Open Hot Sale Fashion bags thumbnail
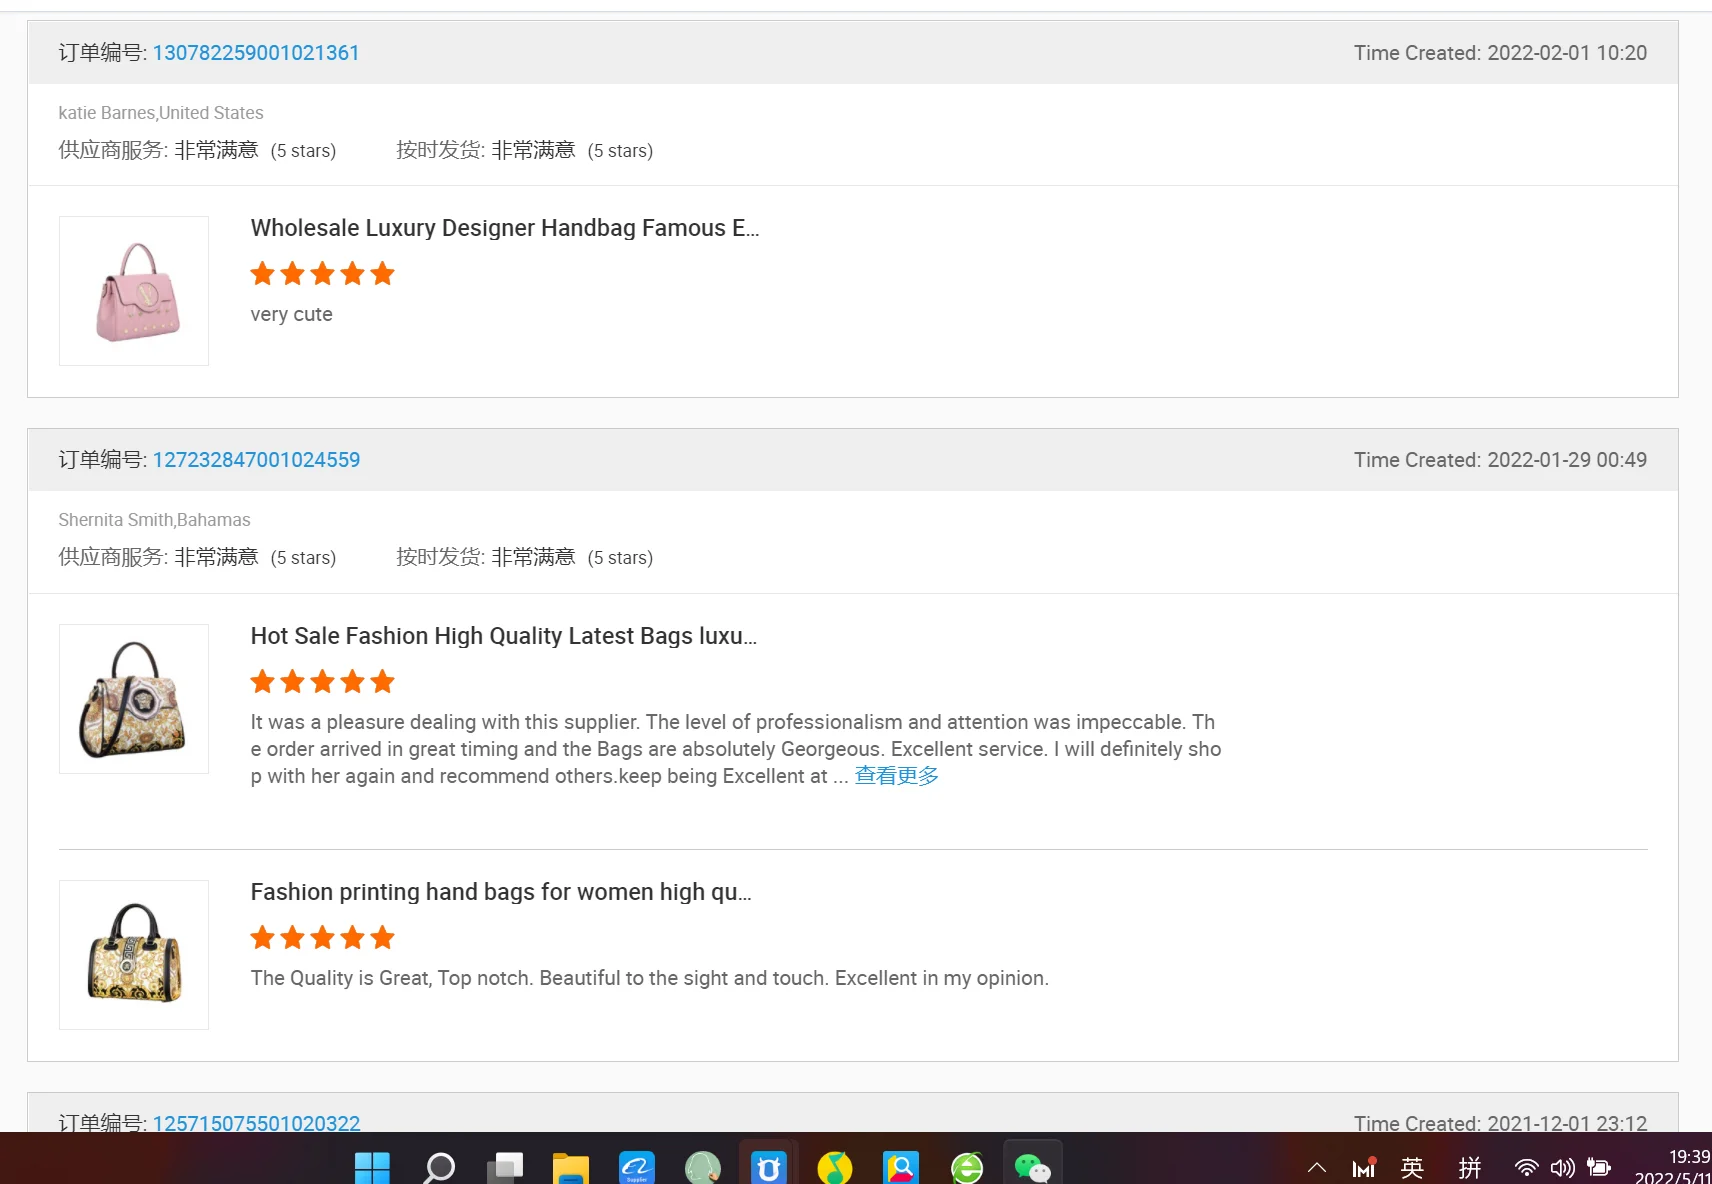The width and height of the screenshot is (1712, 1184). (x=134, y=699)
